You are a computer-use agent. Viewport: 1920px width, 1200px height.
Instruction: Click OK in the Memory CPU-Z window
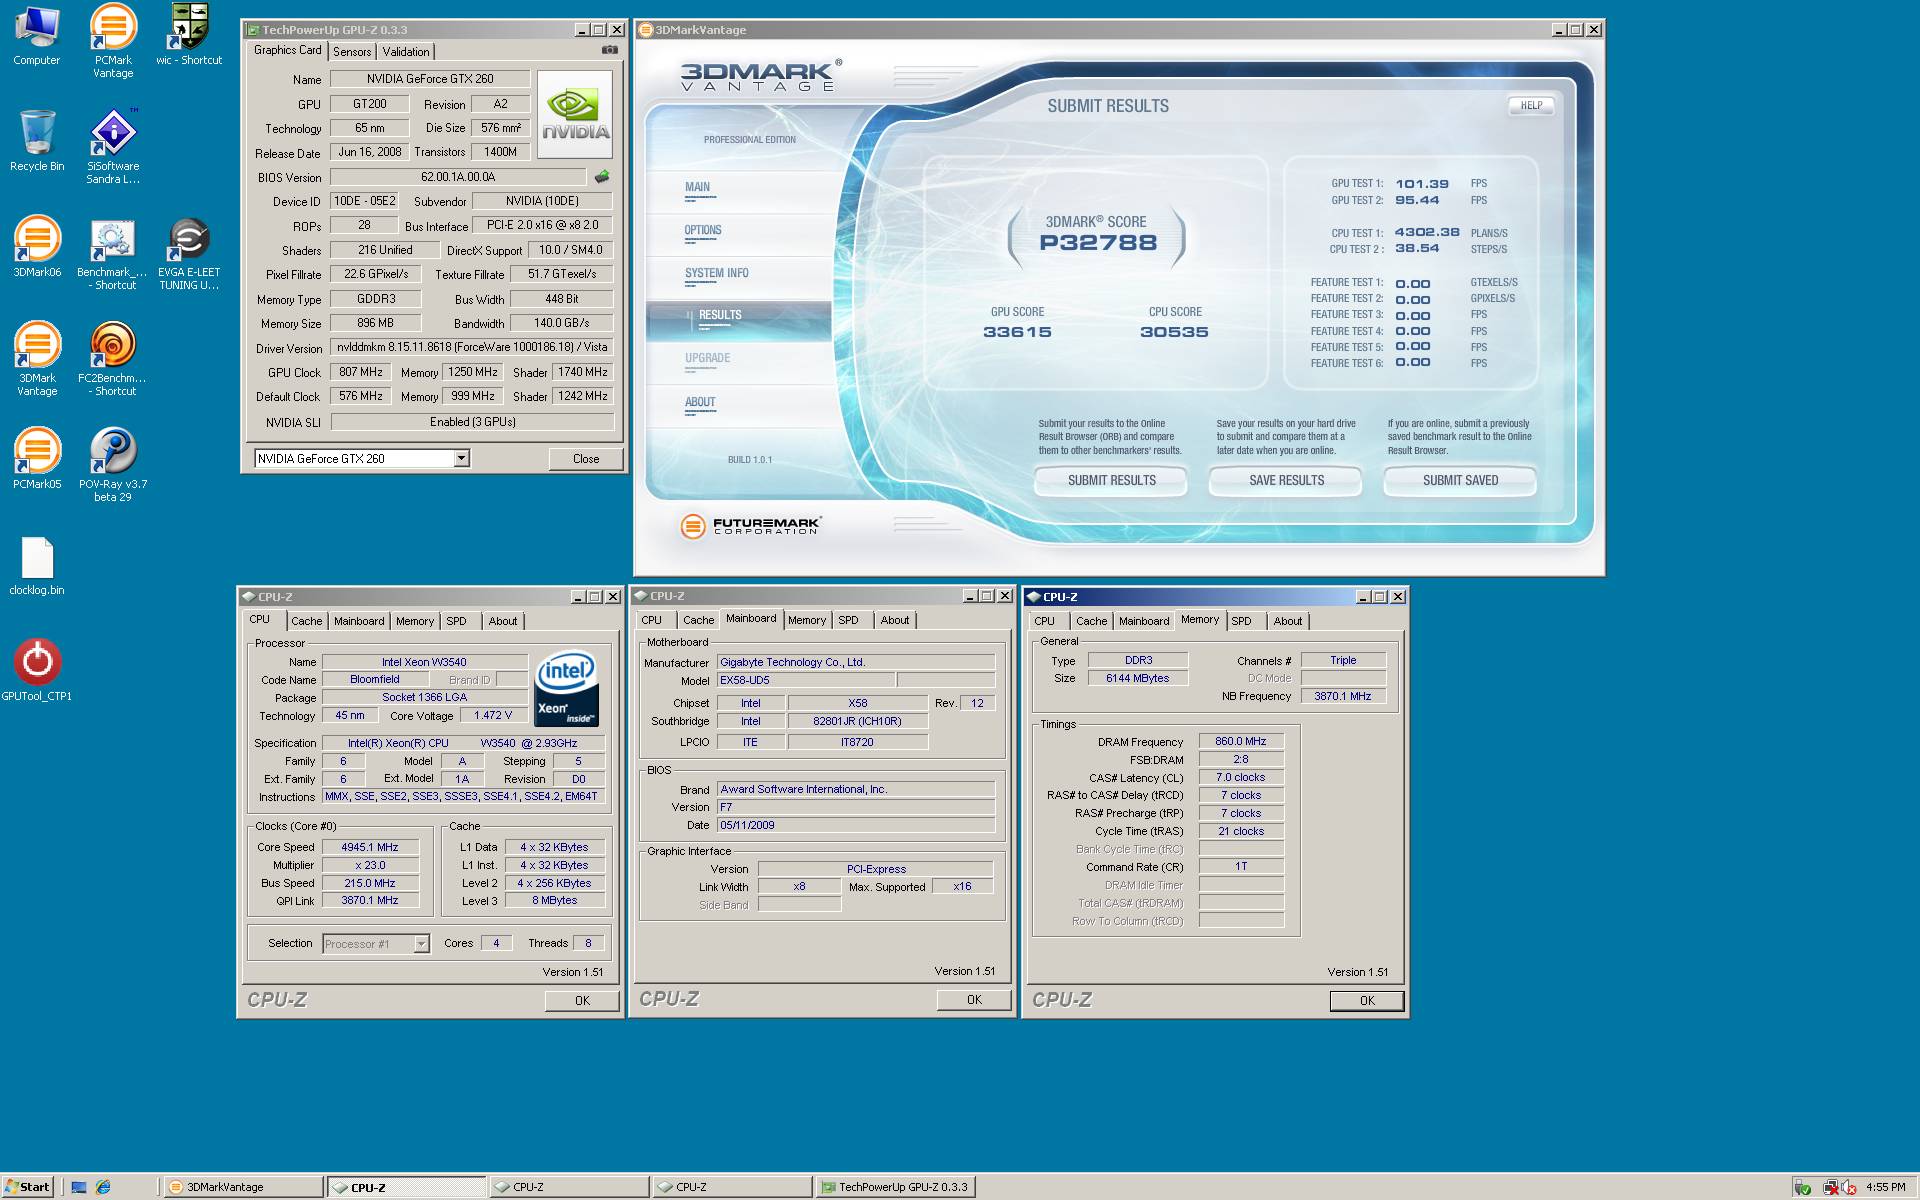(x=1367, y=1000)
